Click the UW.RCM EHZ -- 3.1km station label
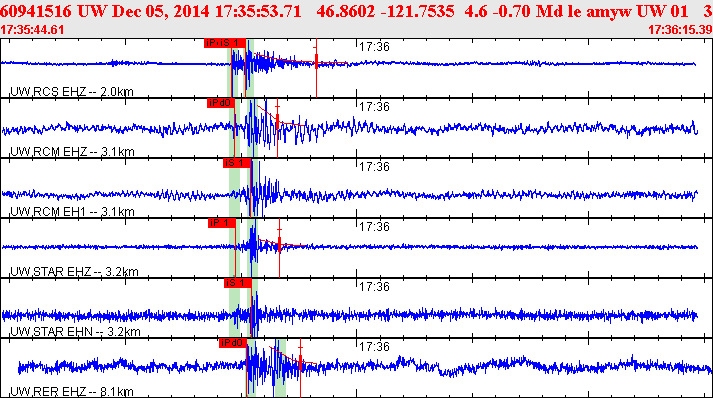 (72, 151)
